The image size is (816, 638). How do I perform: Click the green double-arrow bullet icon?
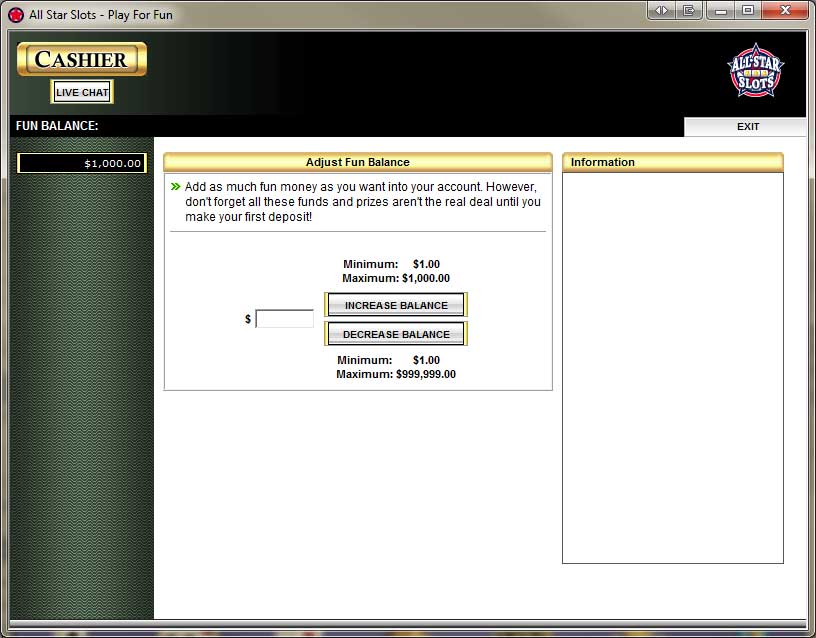click(175, 186)
